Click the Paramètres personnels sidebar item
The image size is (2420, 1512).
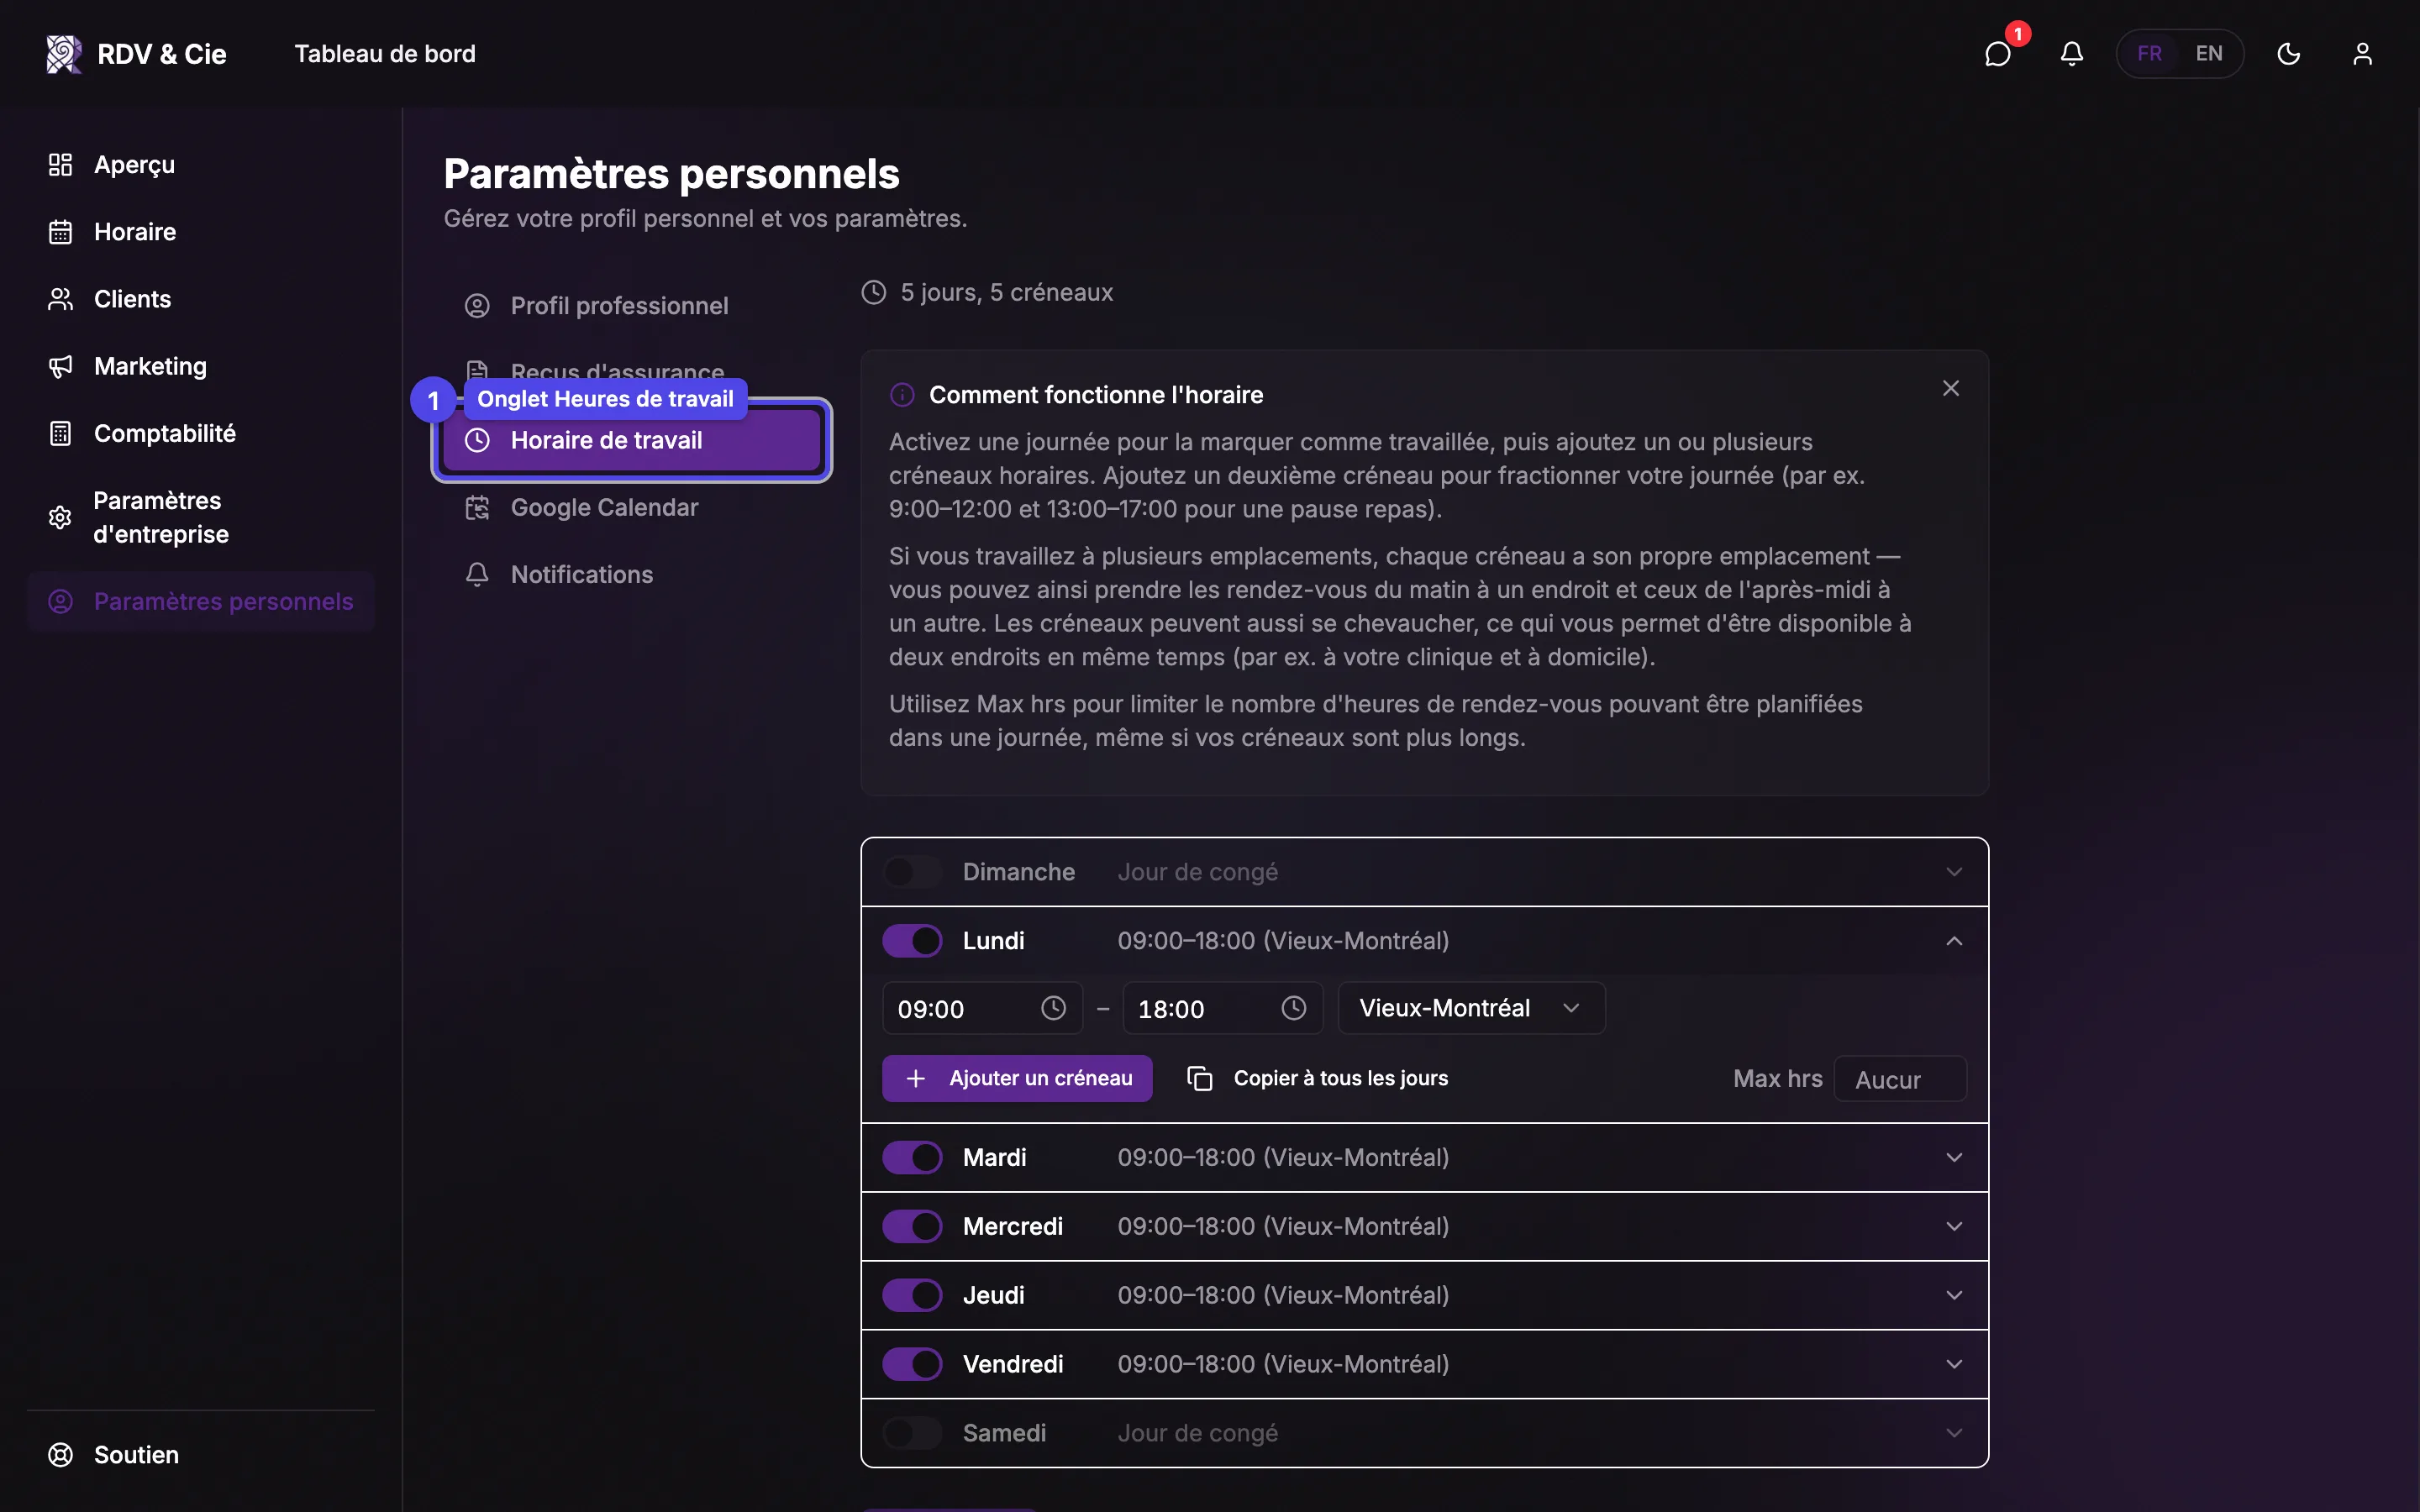200,601
